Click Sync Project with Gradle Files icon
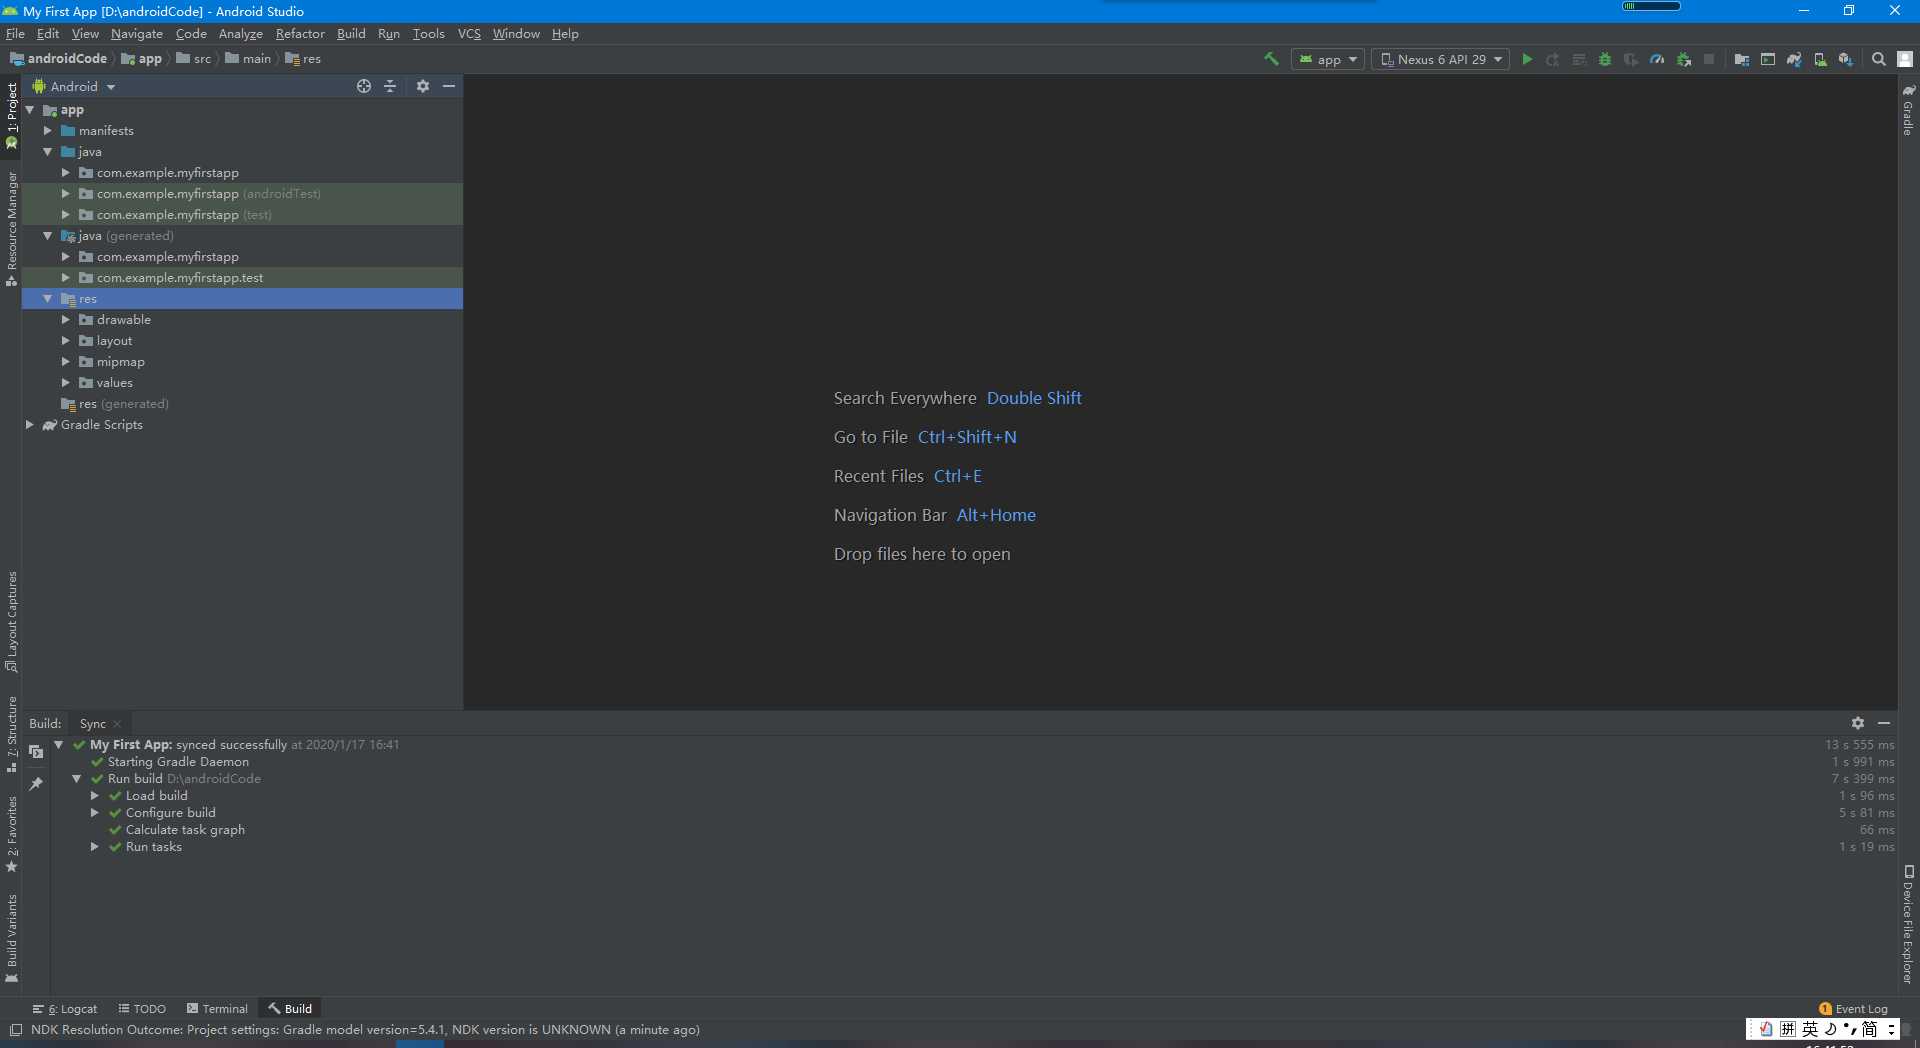 1794,59
